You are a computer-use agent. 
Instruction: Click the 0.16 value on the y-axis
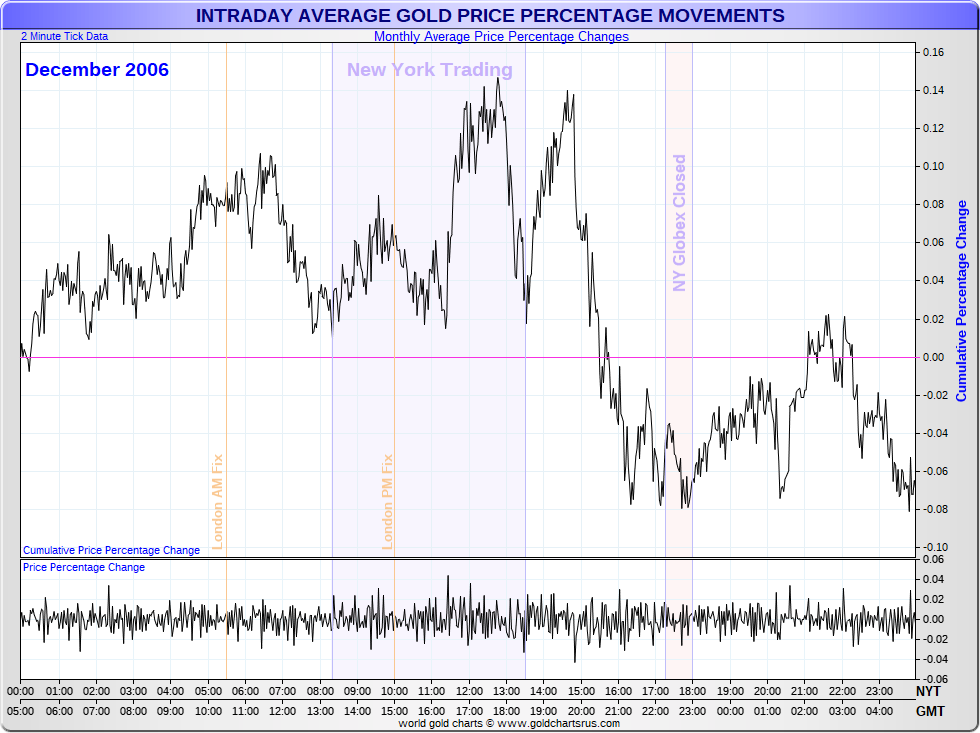934,52
